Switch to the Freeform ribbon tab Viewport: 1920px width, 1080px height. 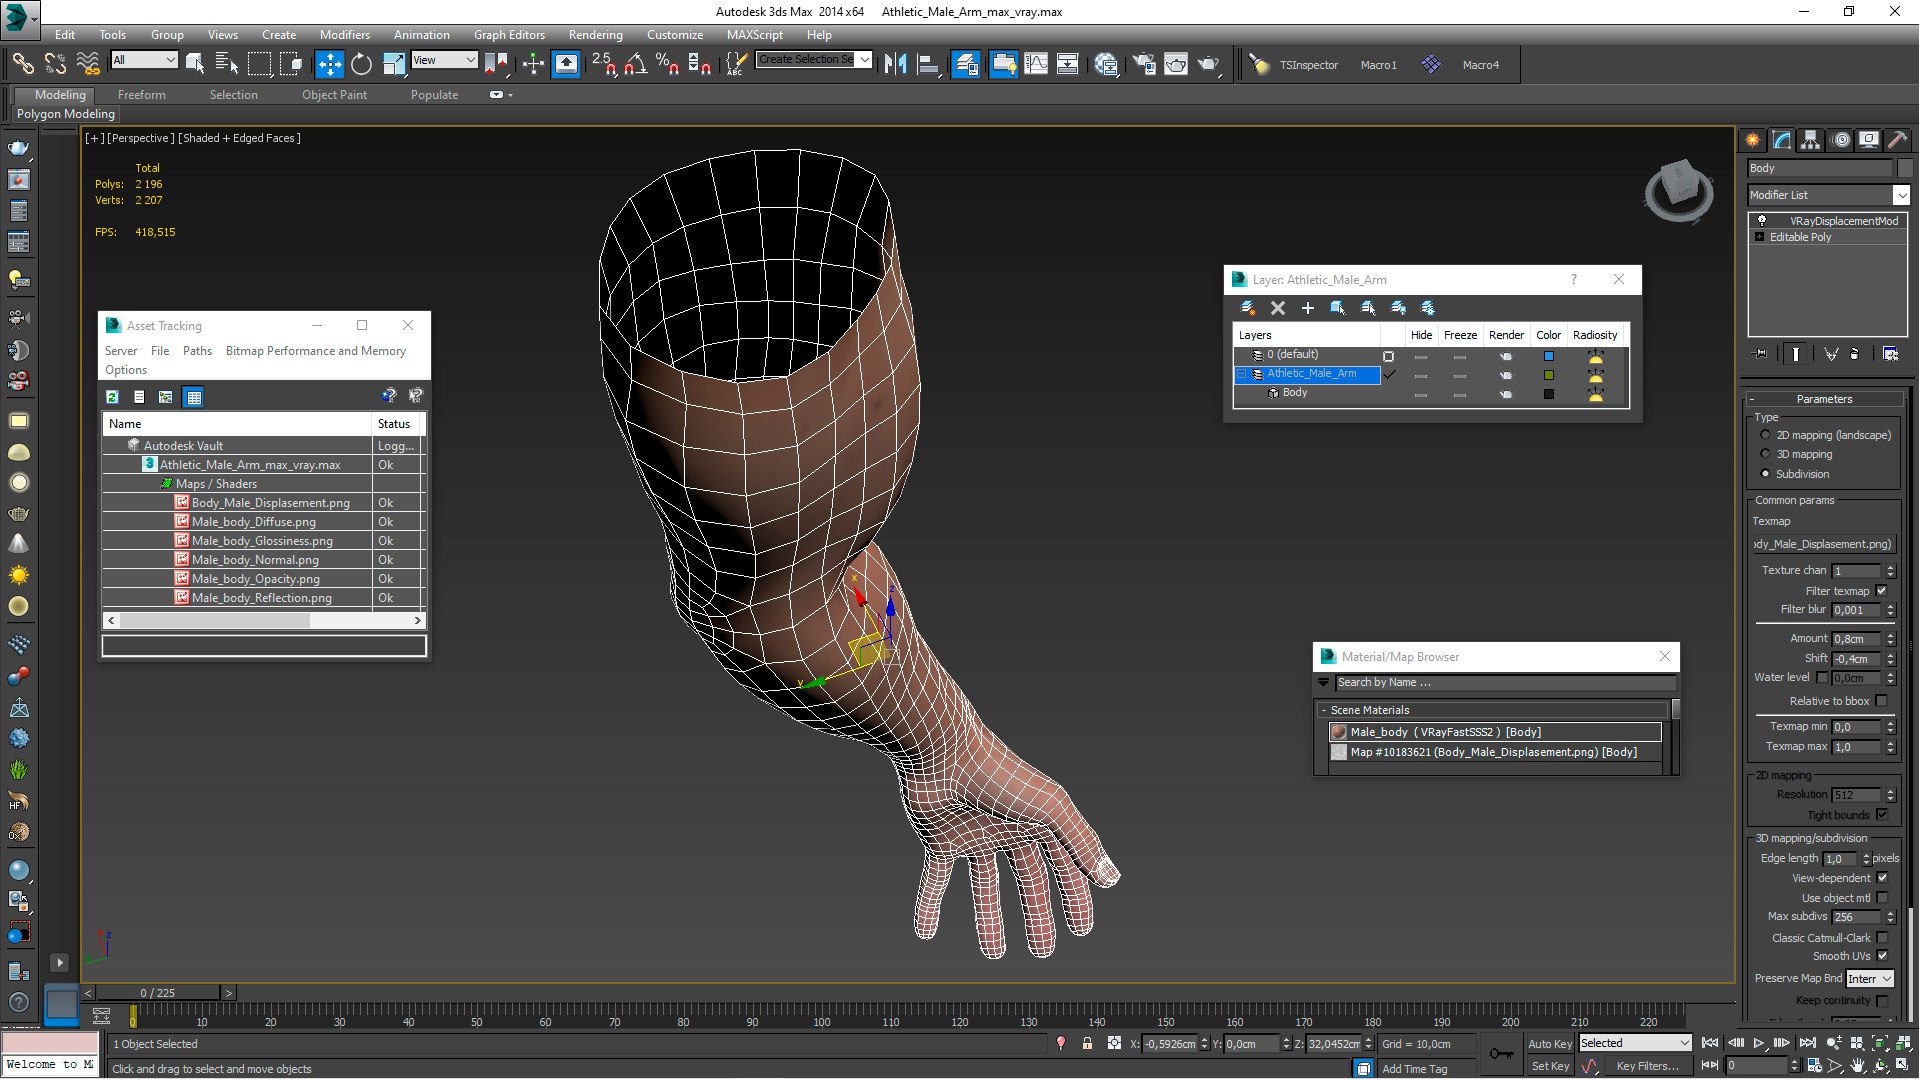(141, 95)
